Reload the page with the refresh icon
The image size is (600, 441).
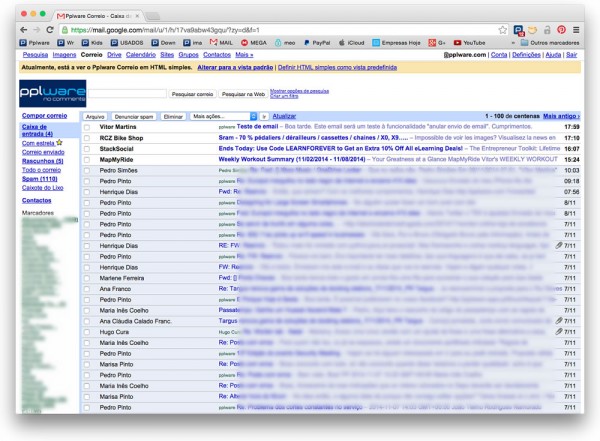(x=50, y=30)
